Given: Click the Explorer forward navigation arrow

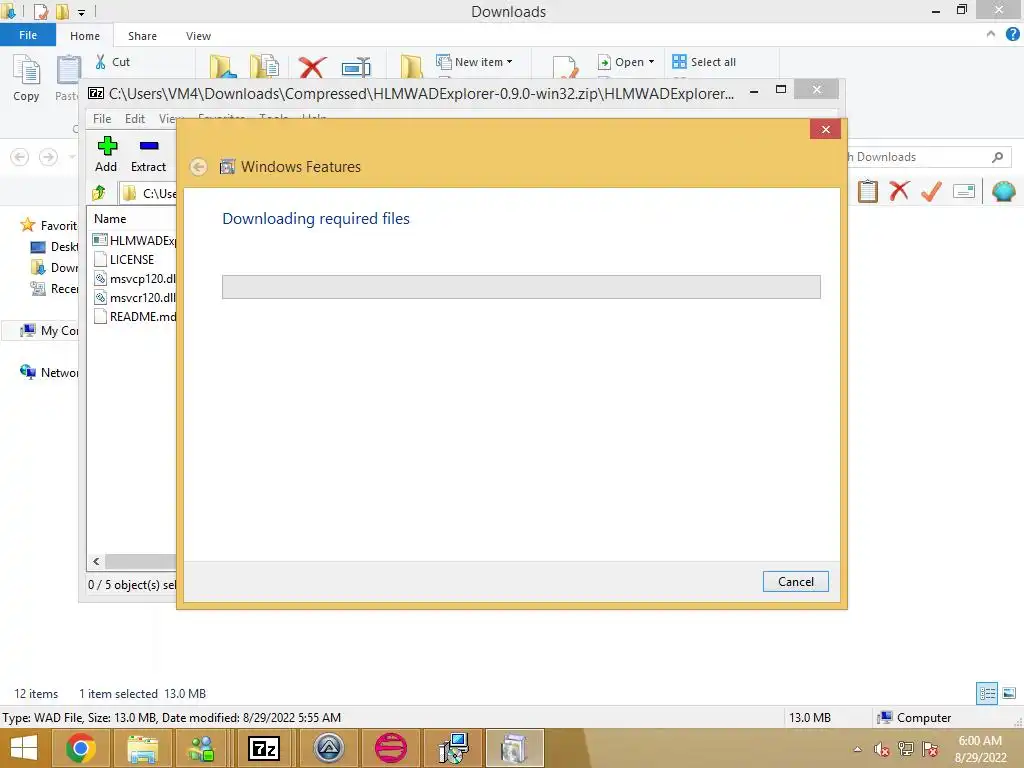Looking at the screenshot, I should (48, 157).
